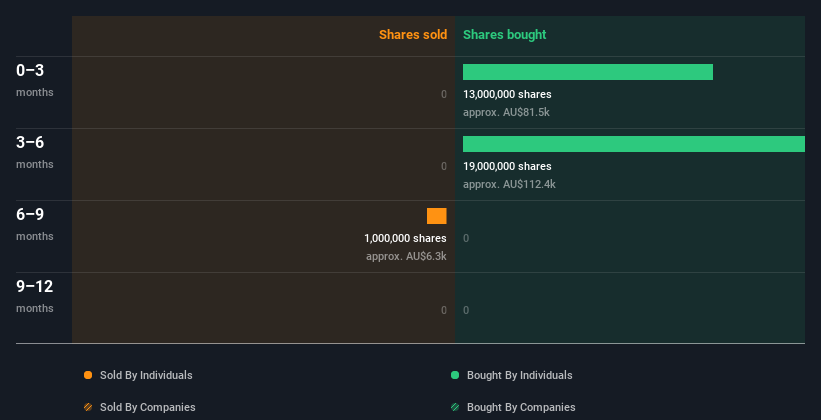Image resolution: width=821 pixels, height=420 pixels.
Task: Click the Shares bought column header
Action: [x=505, y=35]
